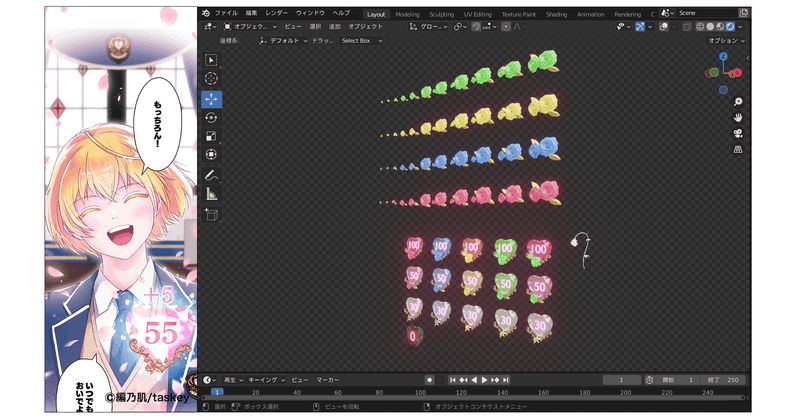
Task: Open the レンダー menu
Action: (x=277, y=13)
